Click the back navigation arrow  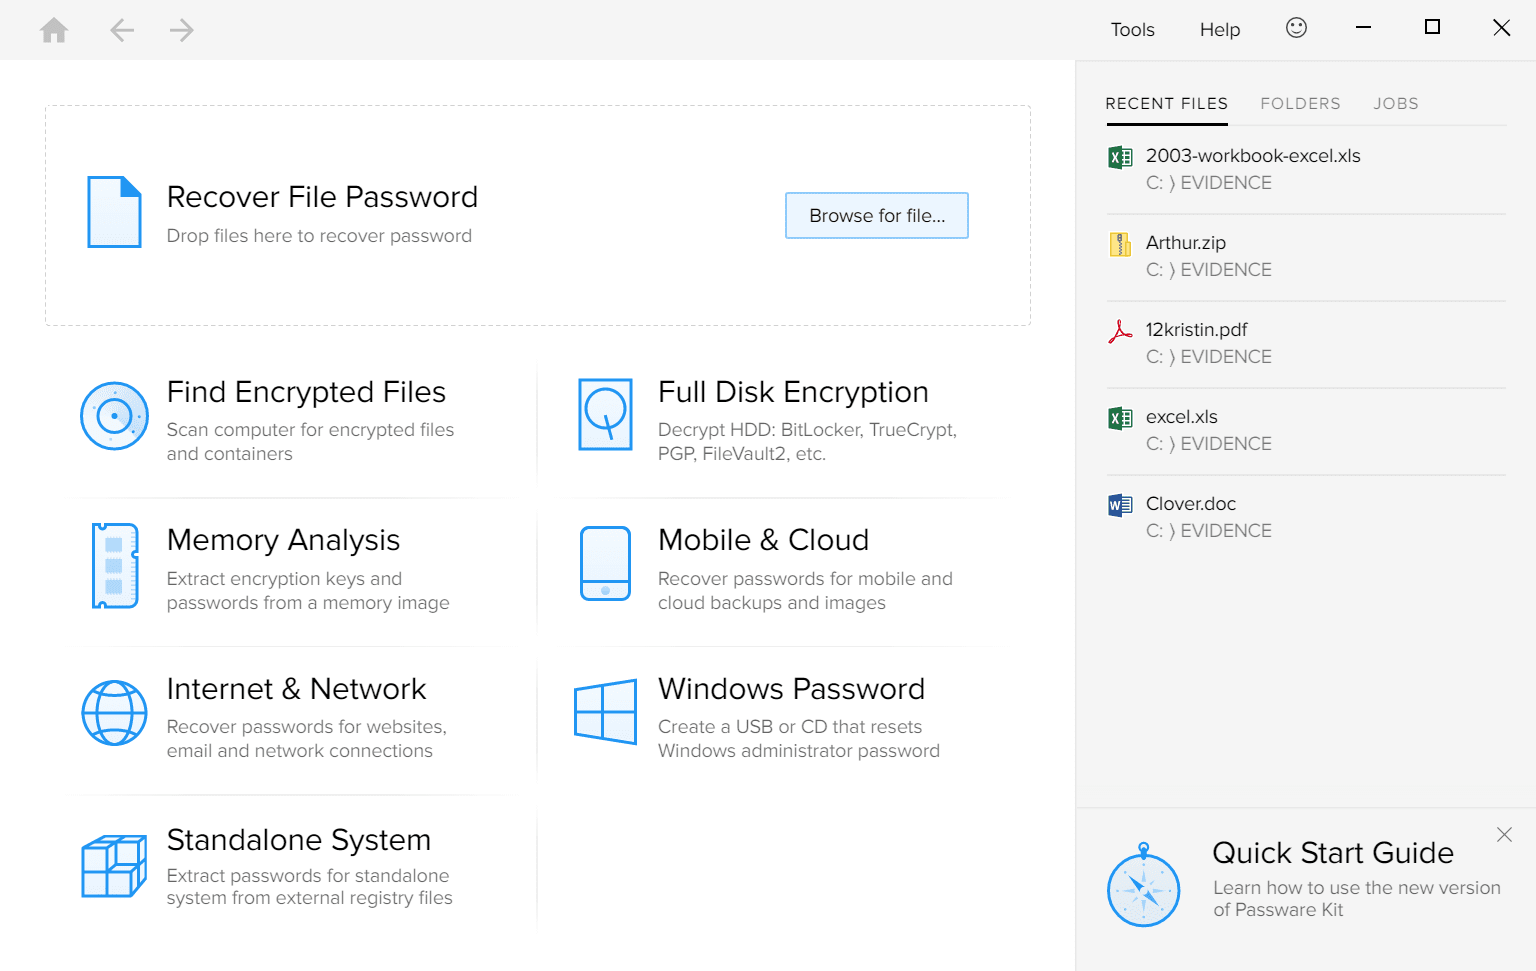point(122,29)
